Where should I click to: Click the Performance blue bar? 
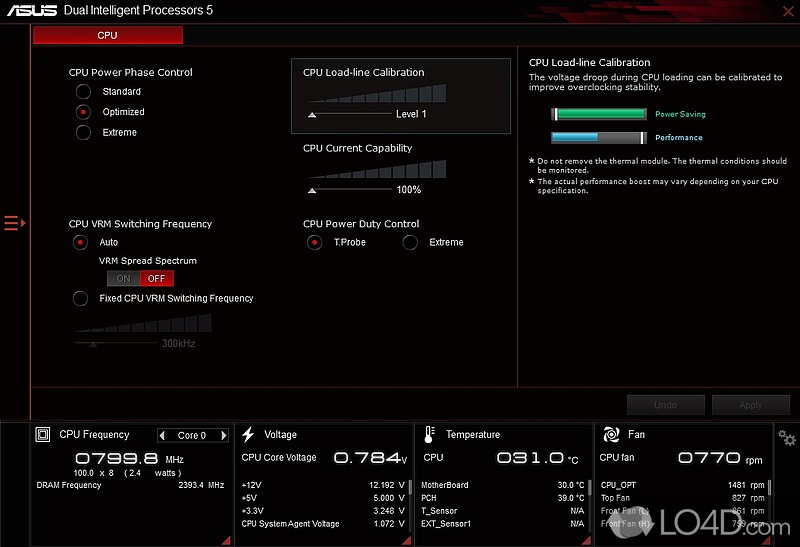(599, 138)
